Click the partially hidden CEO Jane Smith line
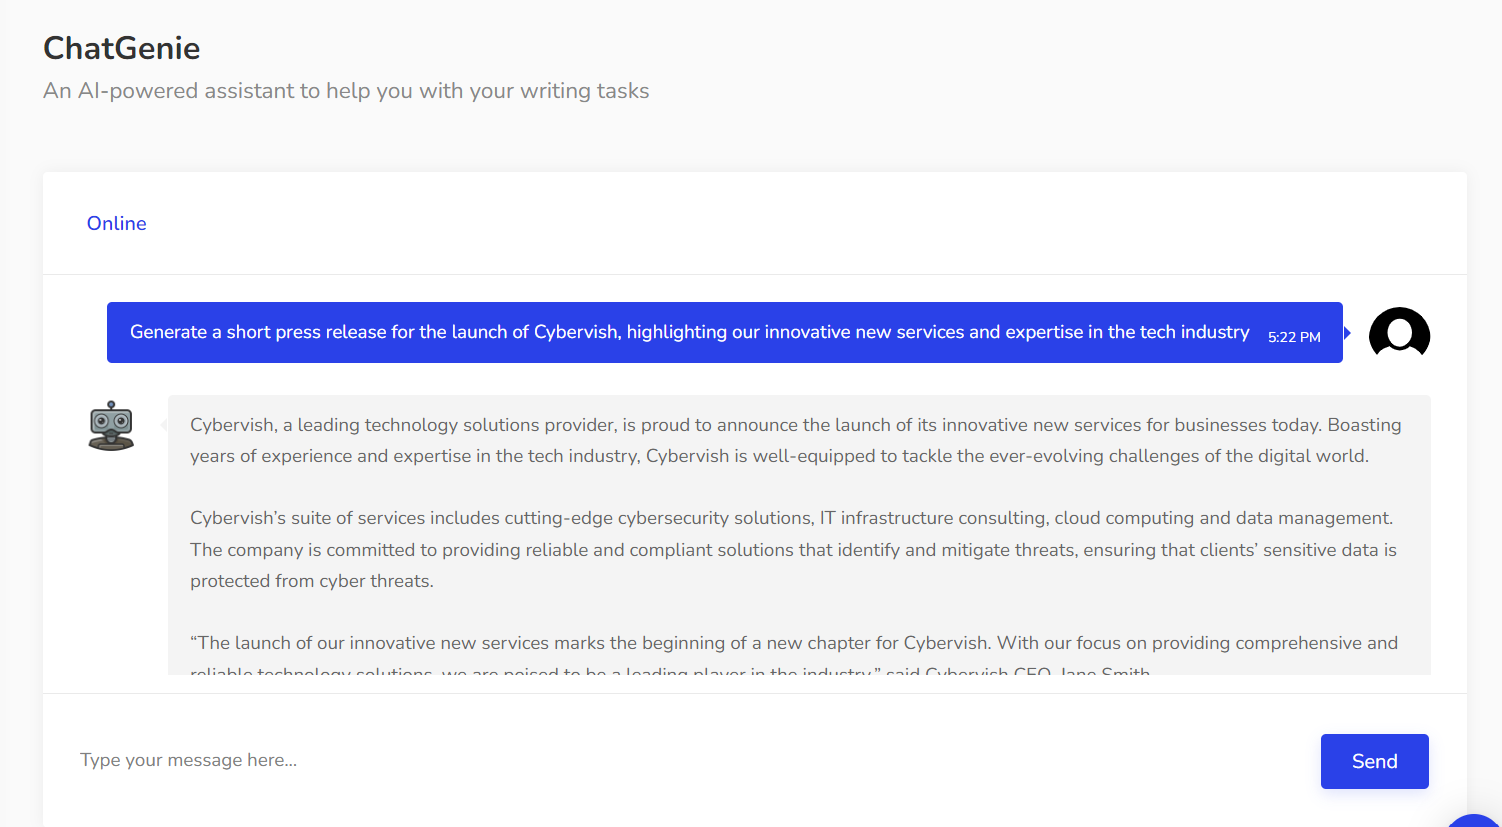The width and height of the screenshot is (1502, 827). 670,670
